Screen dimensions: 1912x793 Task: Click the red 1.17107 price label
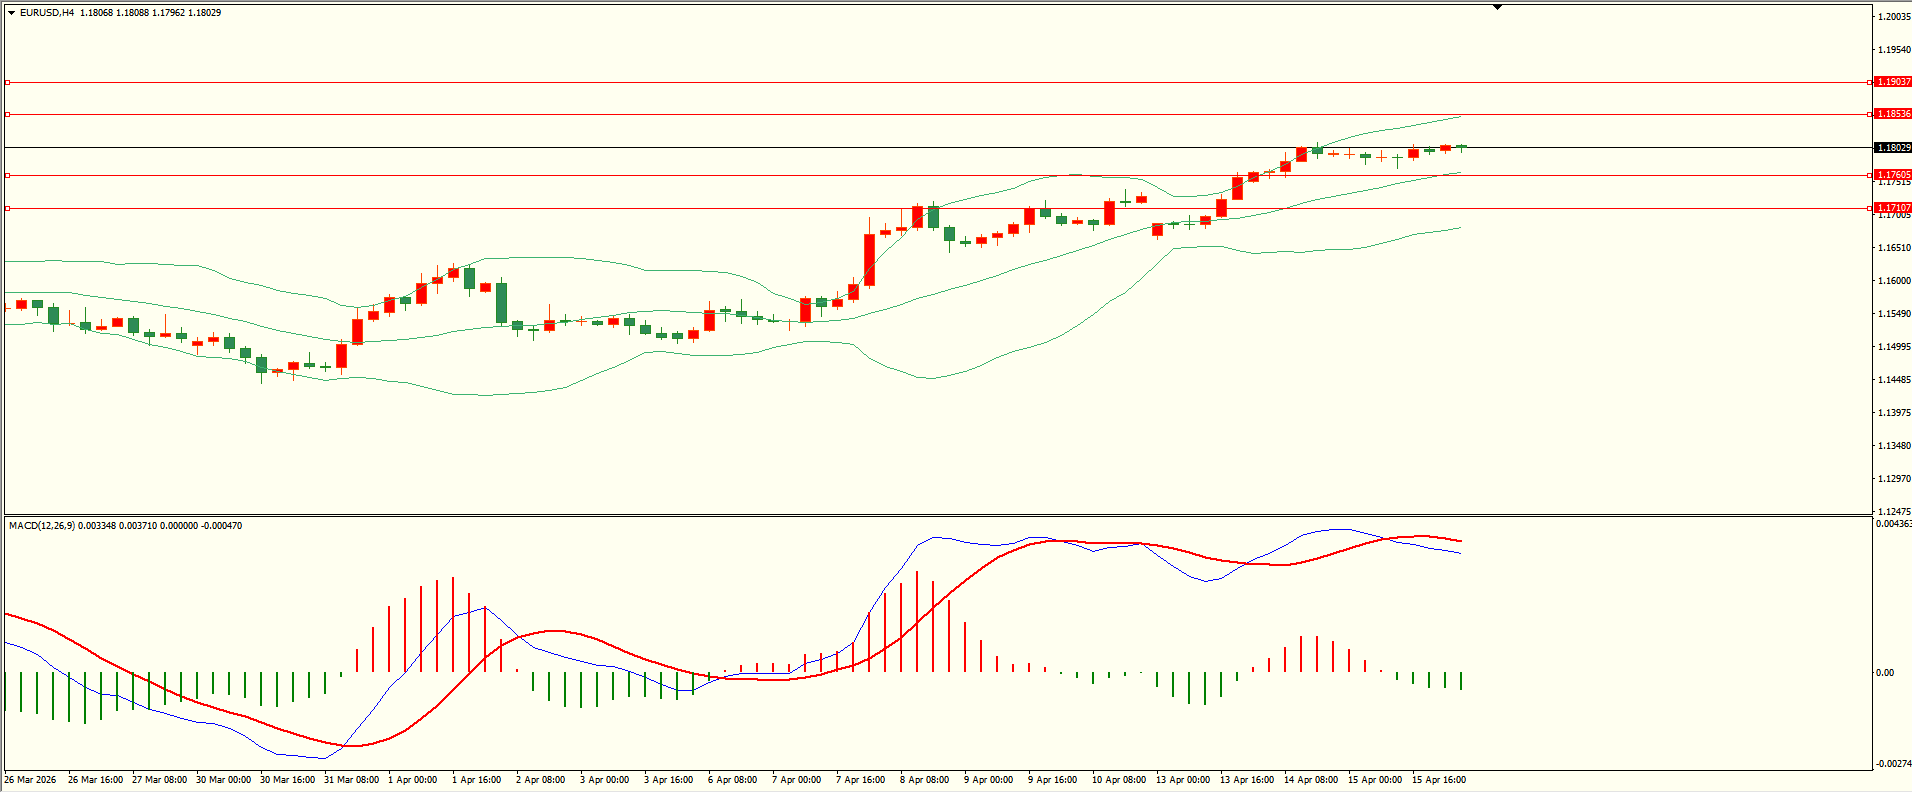click(x=1892, y=208)
